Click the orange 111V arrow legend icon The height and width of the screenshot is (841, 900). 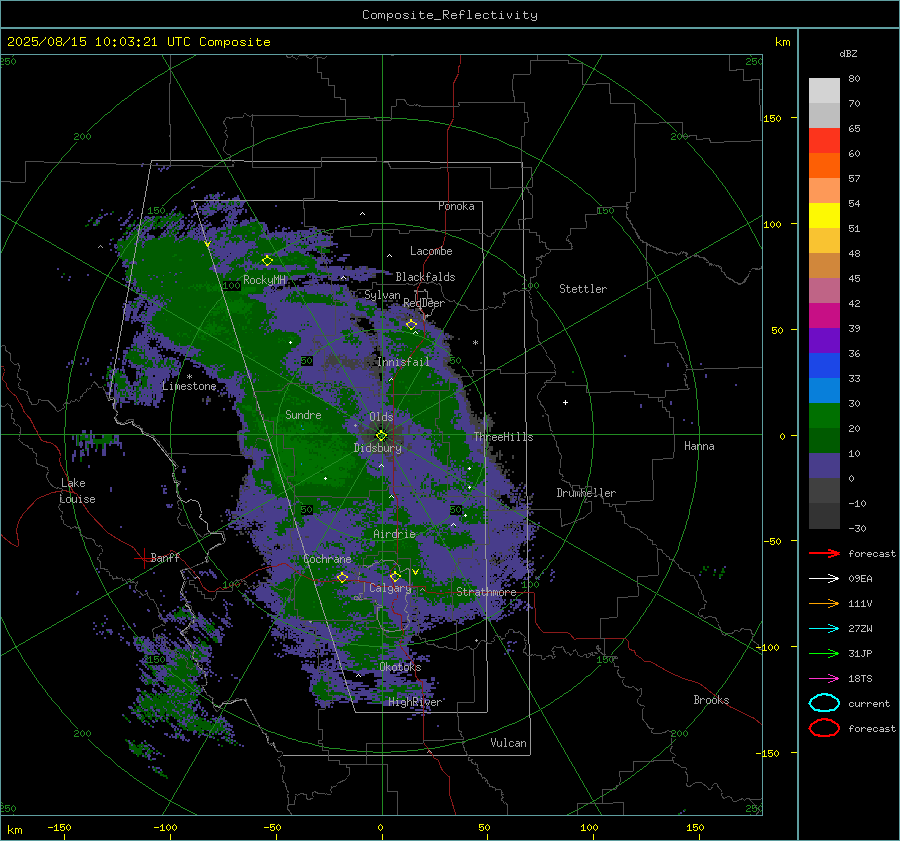click(824, 603)
